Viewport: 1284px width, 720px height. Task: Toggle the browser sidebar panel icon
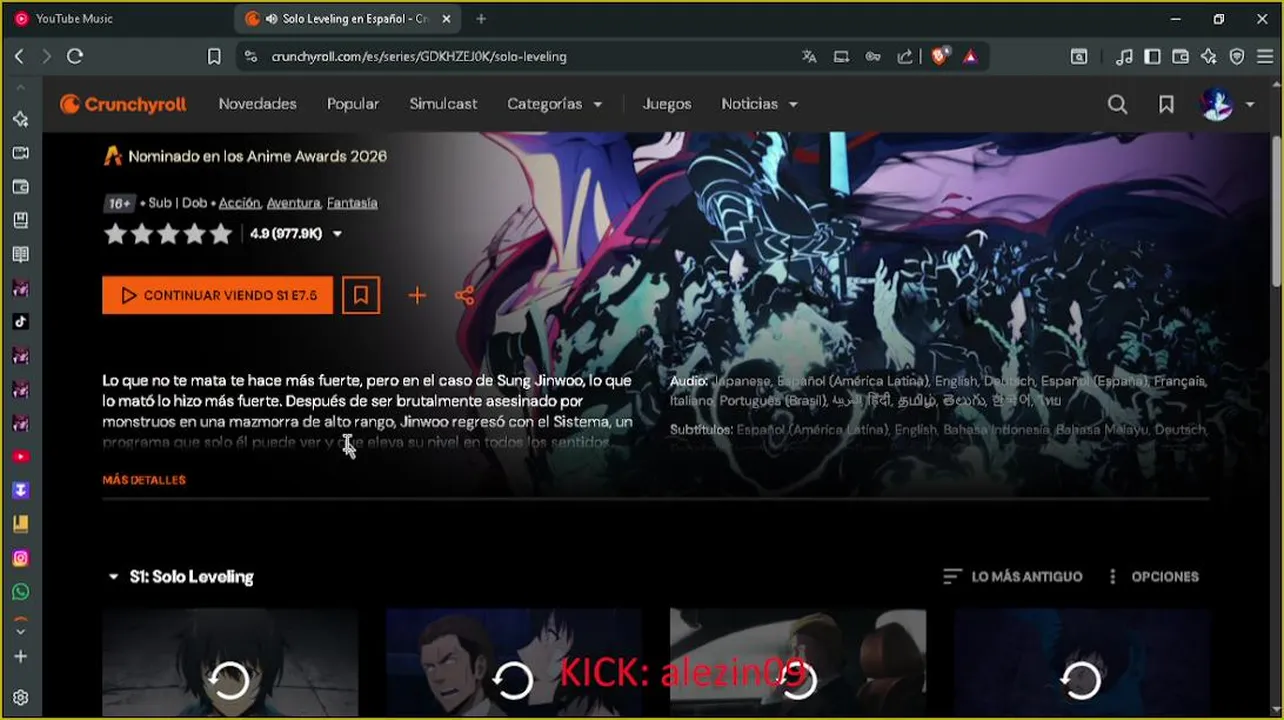tap(1153, 57)
